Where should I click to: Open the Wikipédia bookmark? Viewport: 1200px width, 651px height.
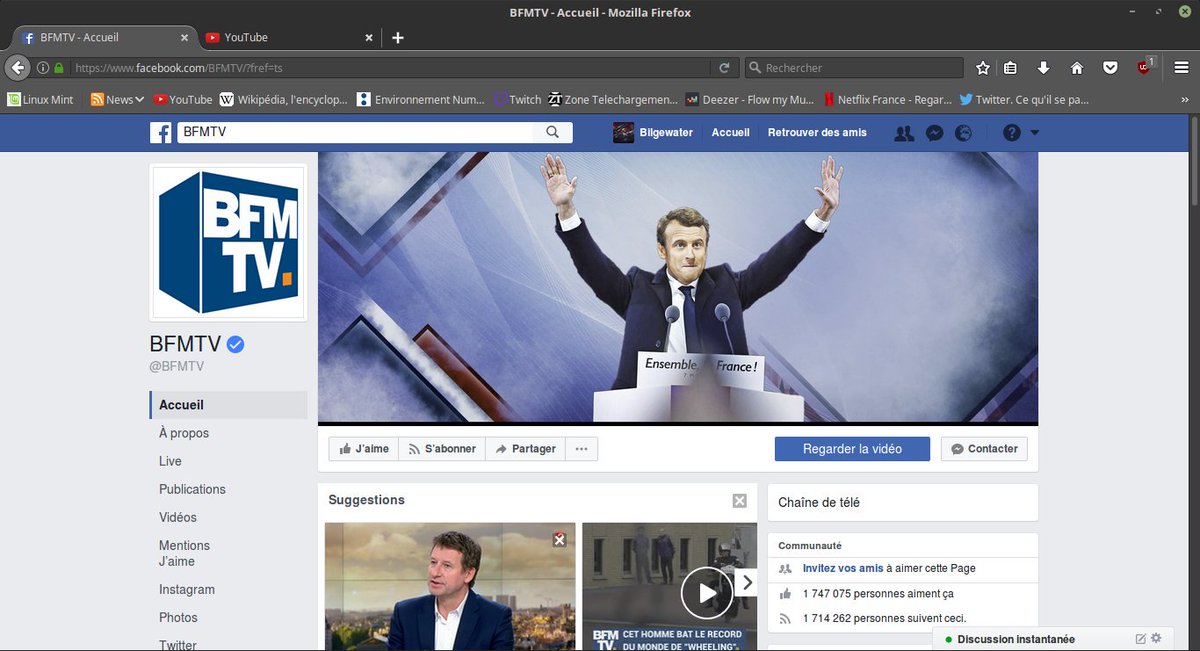(284, 99)
